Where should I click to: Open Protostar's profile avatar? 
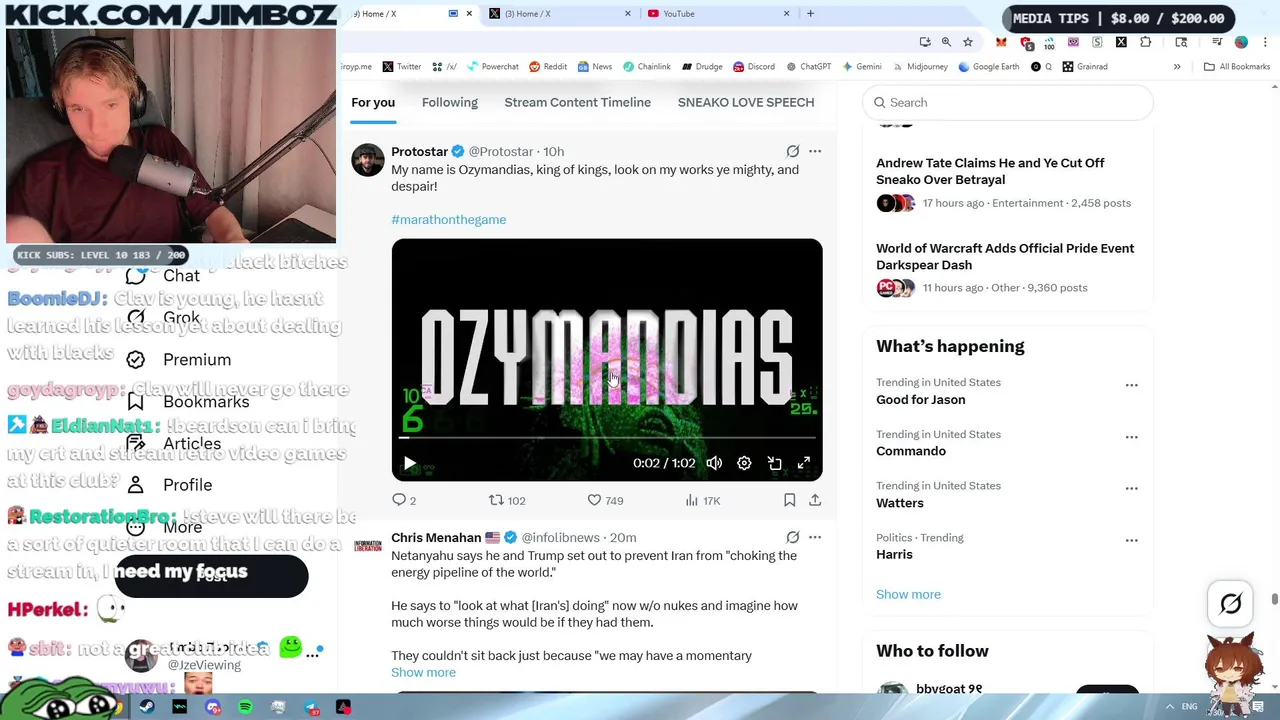368,160
